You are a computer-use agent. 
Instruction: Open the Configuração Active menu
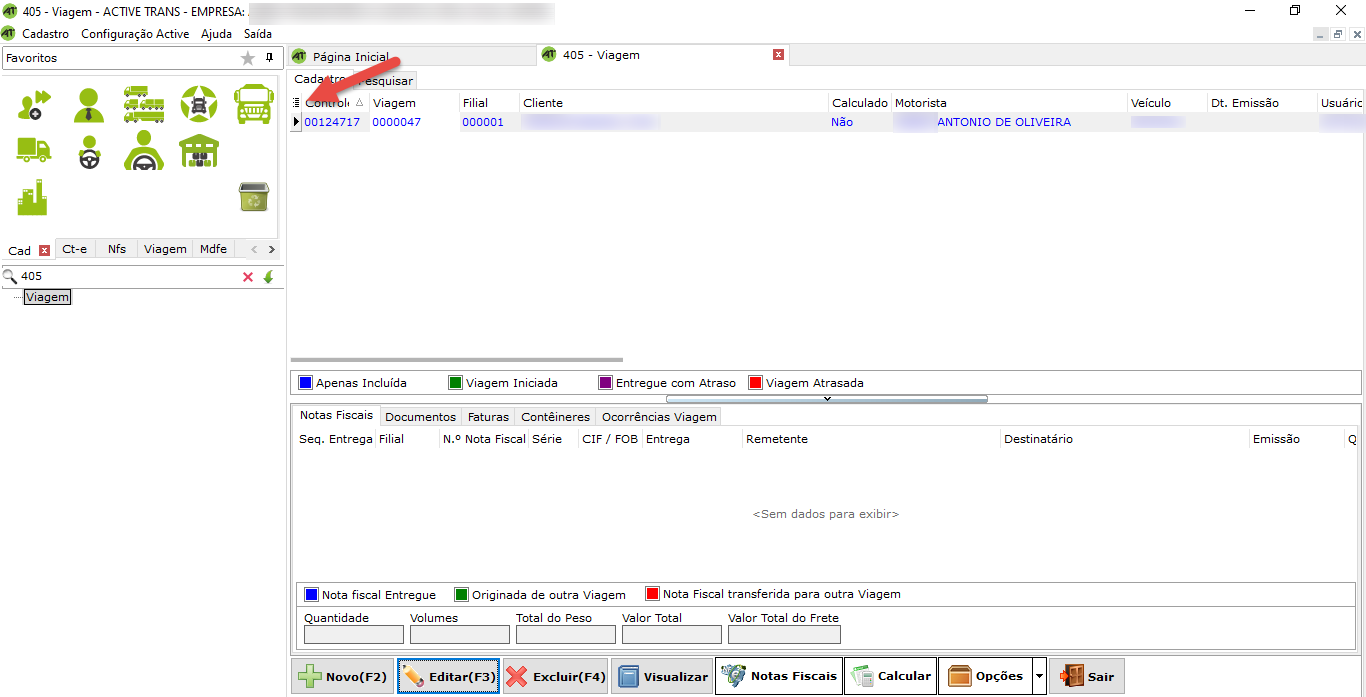click(135, 34)
